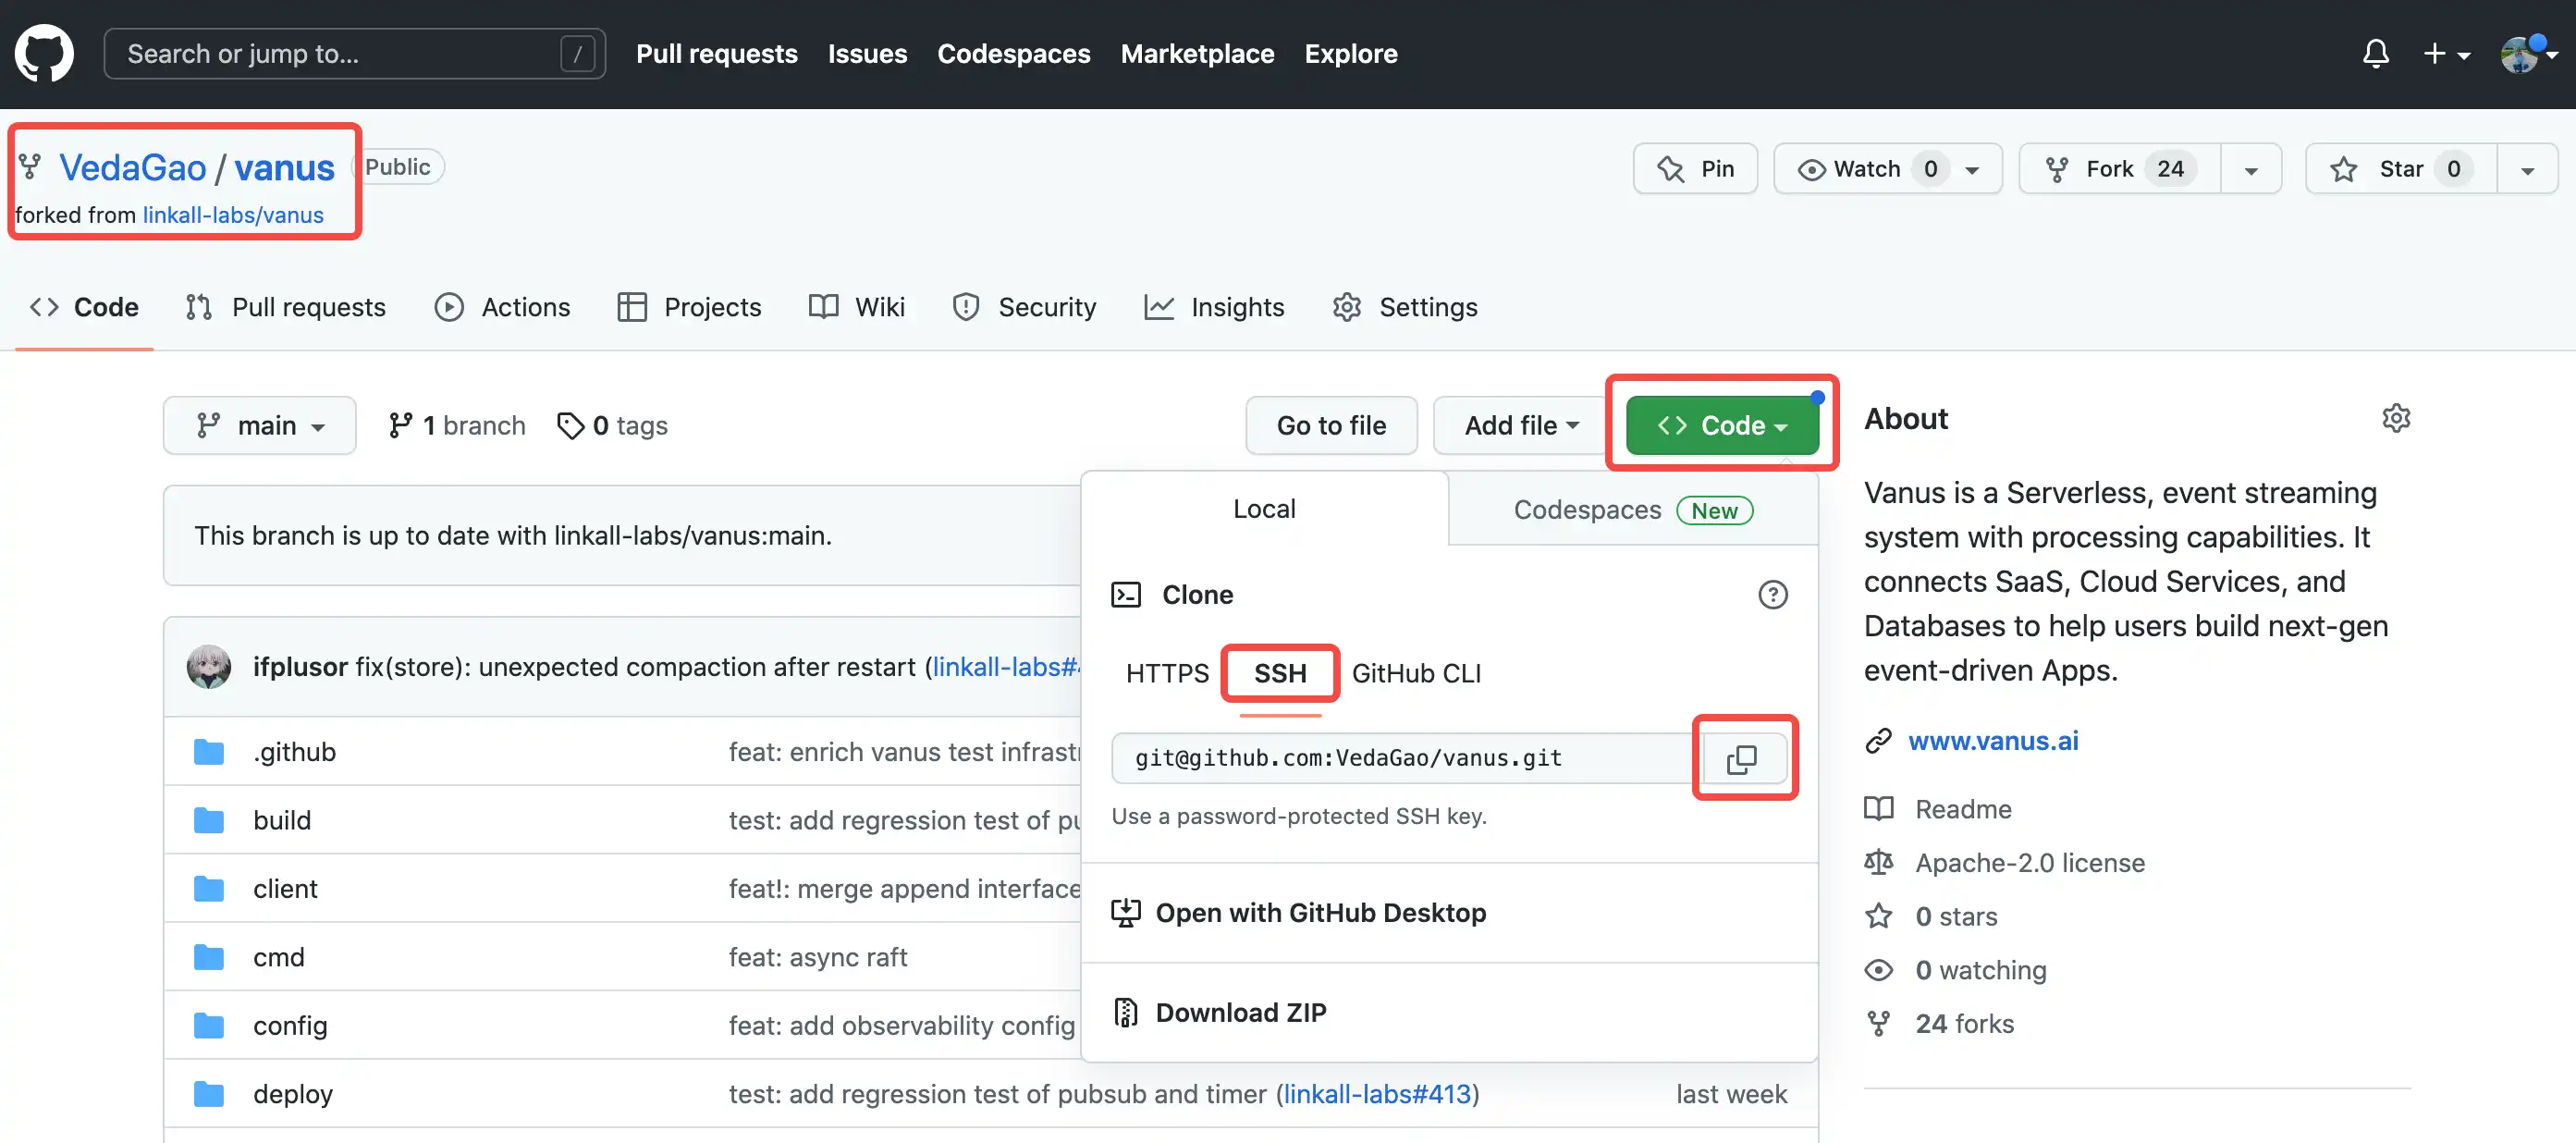
Task: Open the Clone help question icon
Action: (1772, 595)
